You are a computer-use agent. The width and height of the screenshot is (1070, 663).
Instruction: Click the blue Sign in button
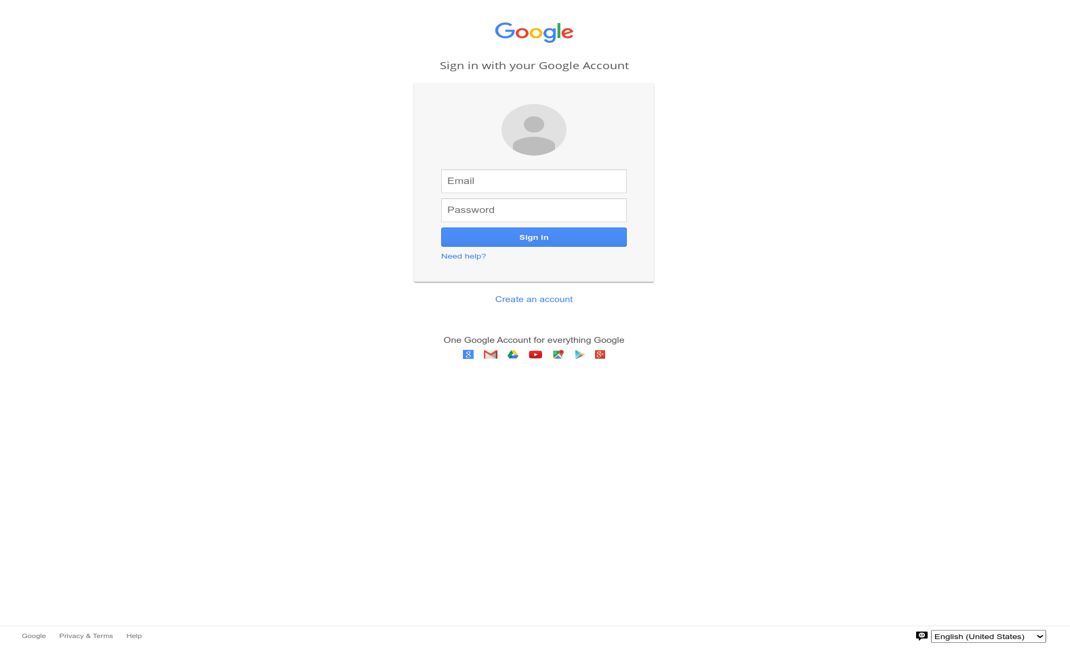pyautogui.click(x=534, y=237)
